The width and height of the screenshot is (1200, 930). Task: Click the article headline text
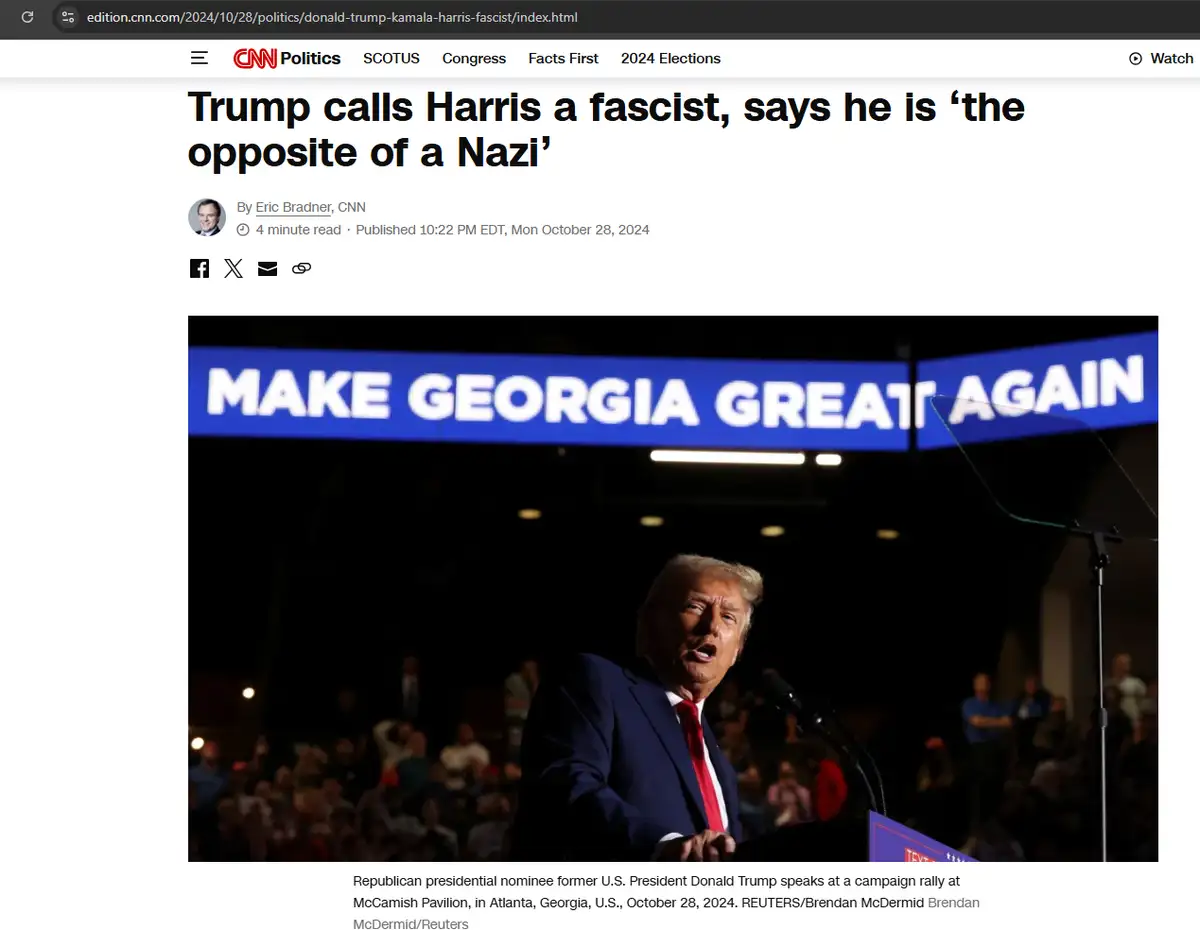606,130
